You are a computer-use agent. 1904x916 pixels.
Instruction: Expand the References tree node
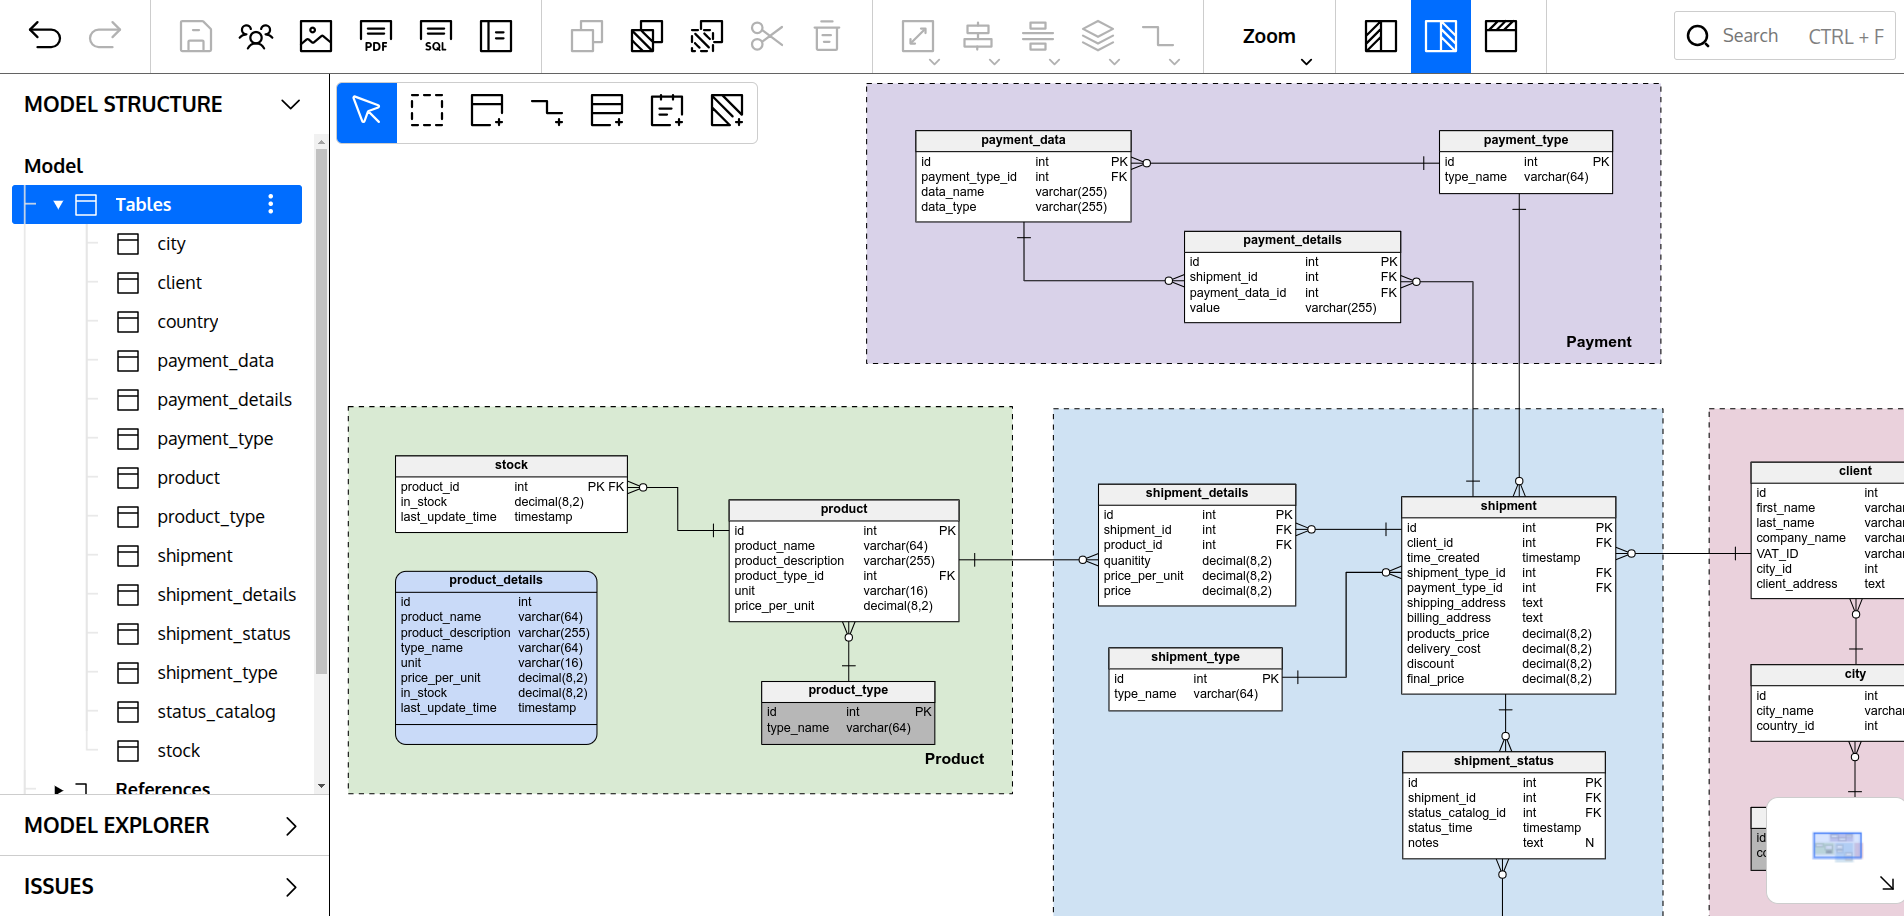pos(59,789)
